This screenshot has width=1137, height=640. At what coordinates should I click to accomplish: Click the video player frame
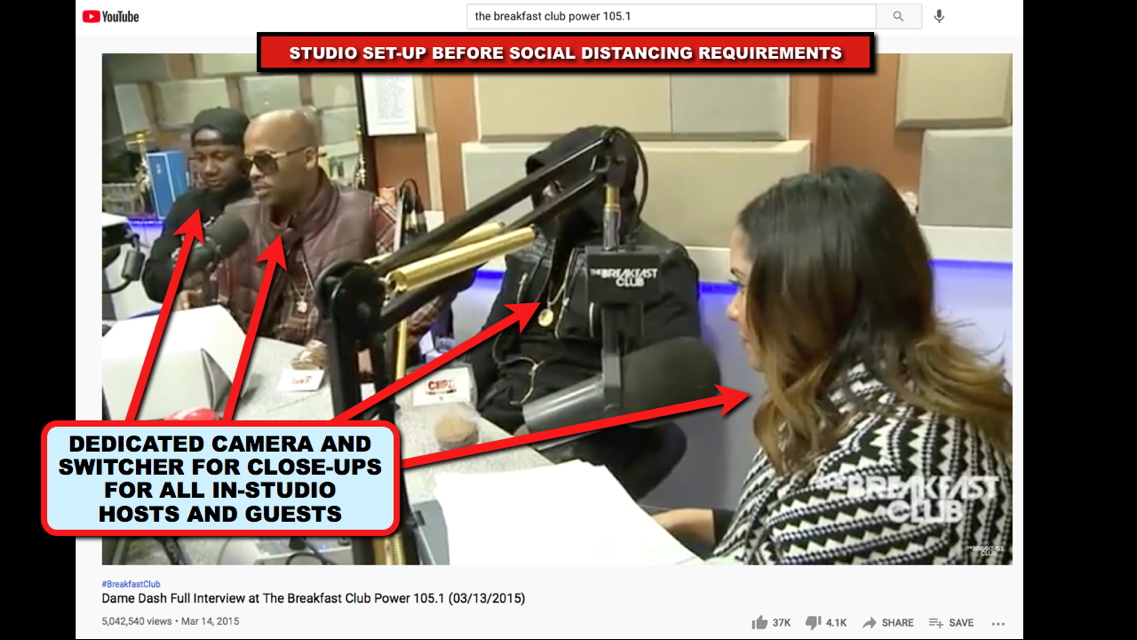click(x=557, y=309)
